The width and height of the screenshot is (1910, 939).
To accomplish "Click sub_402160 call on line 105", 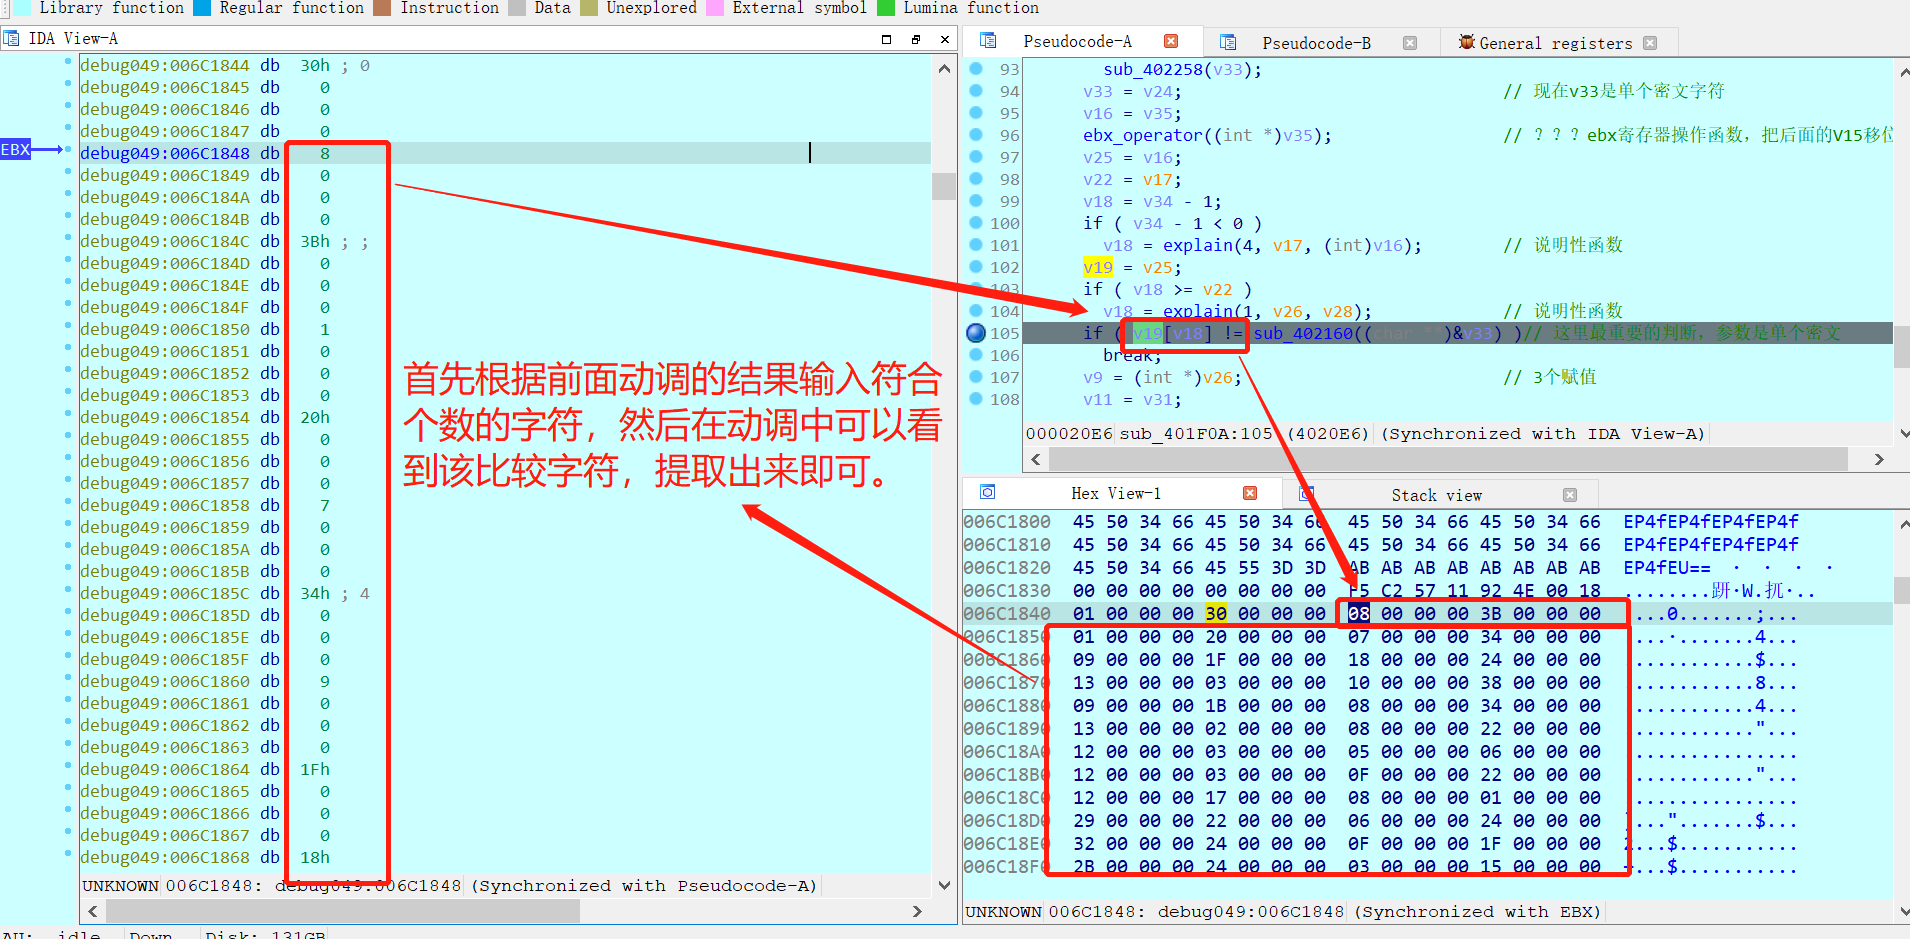I will click(x=1303, y=333).
